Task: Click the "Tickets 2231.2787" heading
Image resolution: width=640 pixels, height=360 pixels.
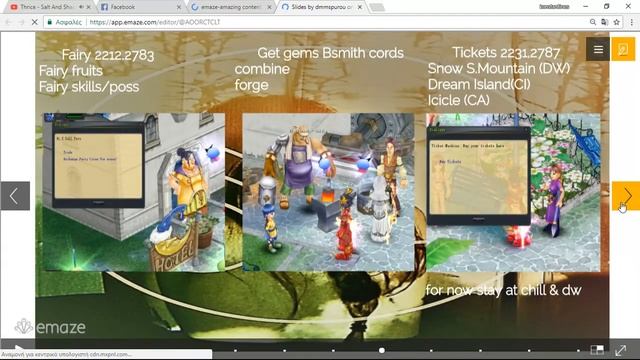Action: [506, 52]
